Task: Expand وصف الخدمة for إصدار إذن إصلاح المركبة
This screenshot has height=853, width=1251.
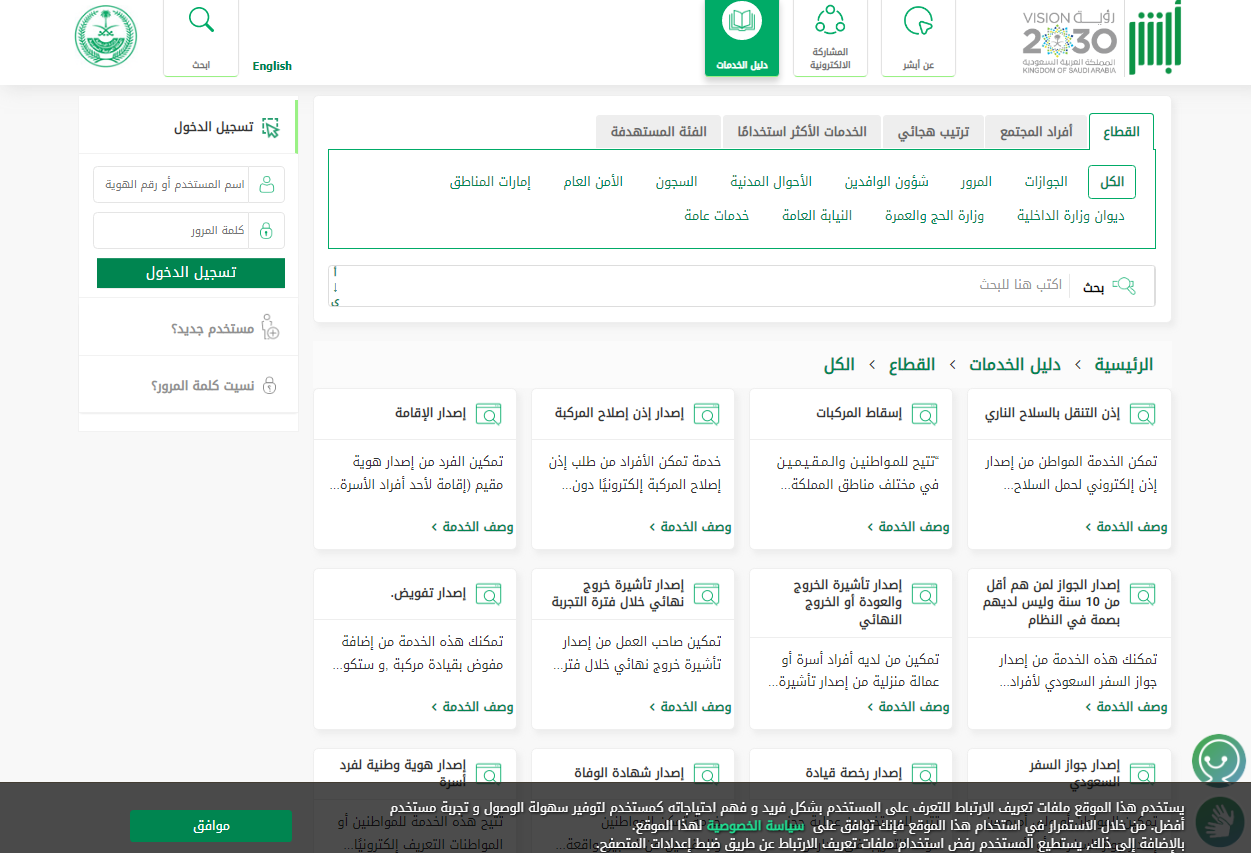Action: pos(691,527)
